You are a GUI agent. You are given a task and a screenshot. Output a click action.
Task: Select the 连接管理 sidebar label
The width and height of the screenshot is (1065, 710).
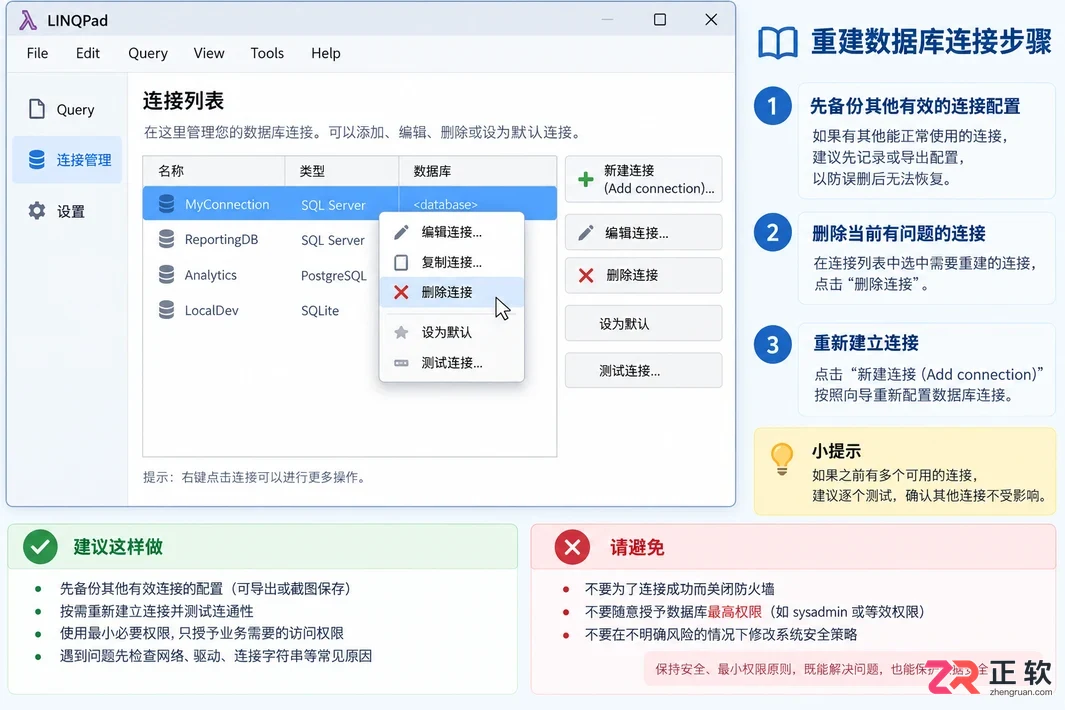[84, 160]
